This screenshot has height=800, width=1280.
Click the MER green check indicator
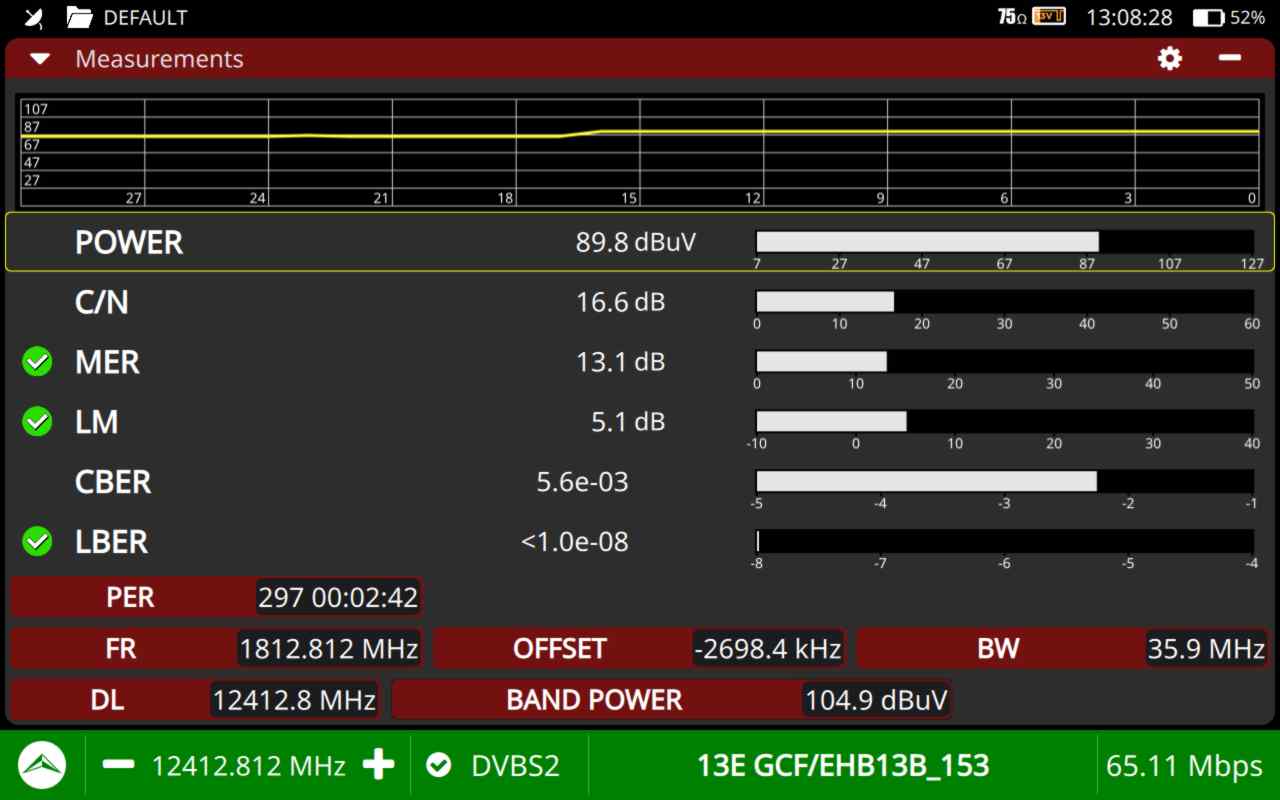point(37,362)
